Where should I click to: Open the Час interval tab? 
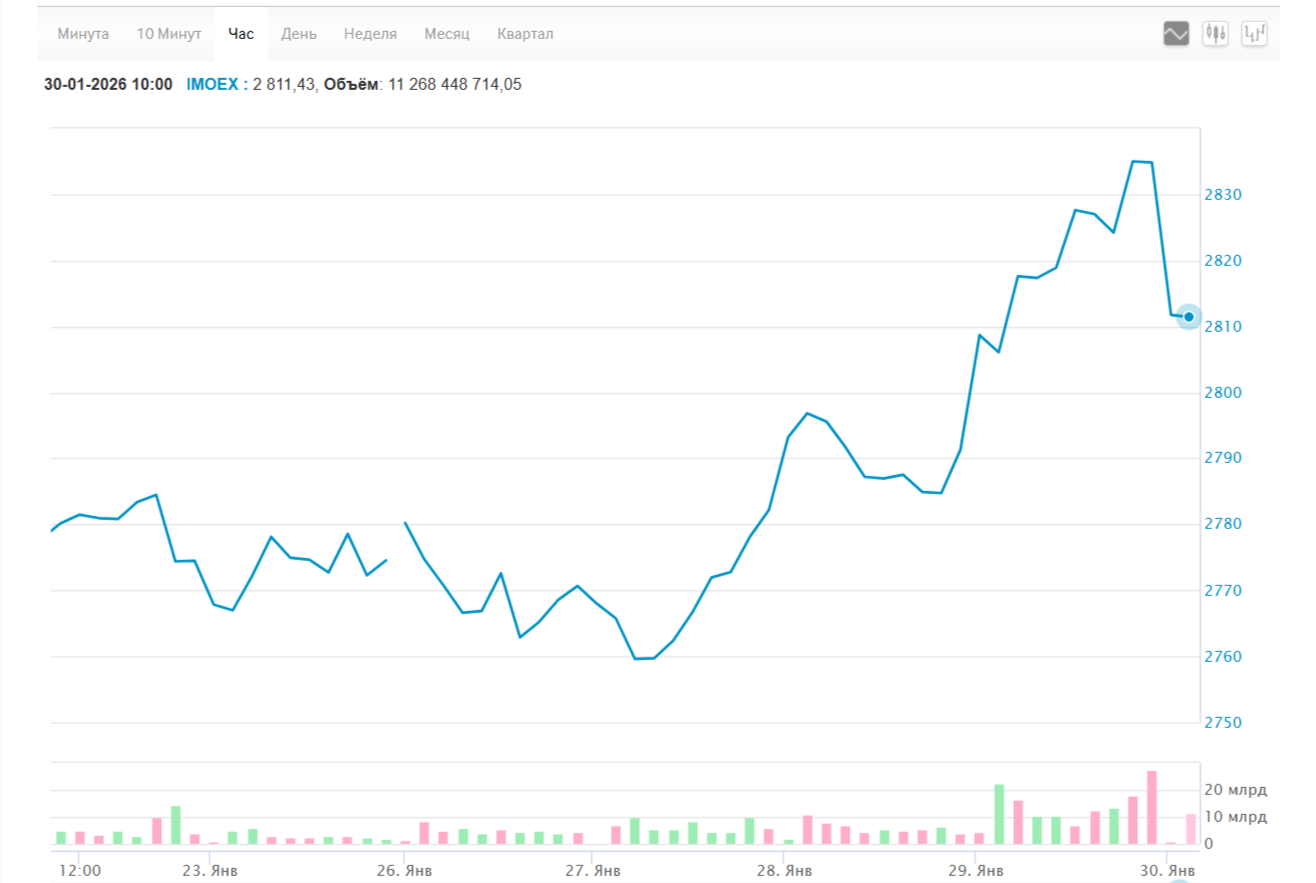[241, 34]
